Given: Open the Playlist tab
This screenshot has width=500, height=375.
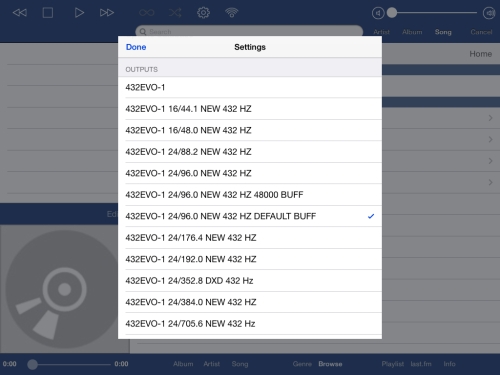Looking at the screenshot, I should pos(393,364).
